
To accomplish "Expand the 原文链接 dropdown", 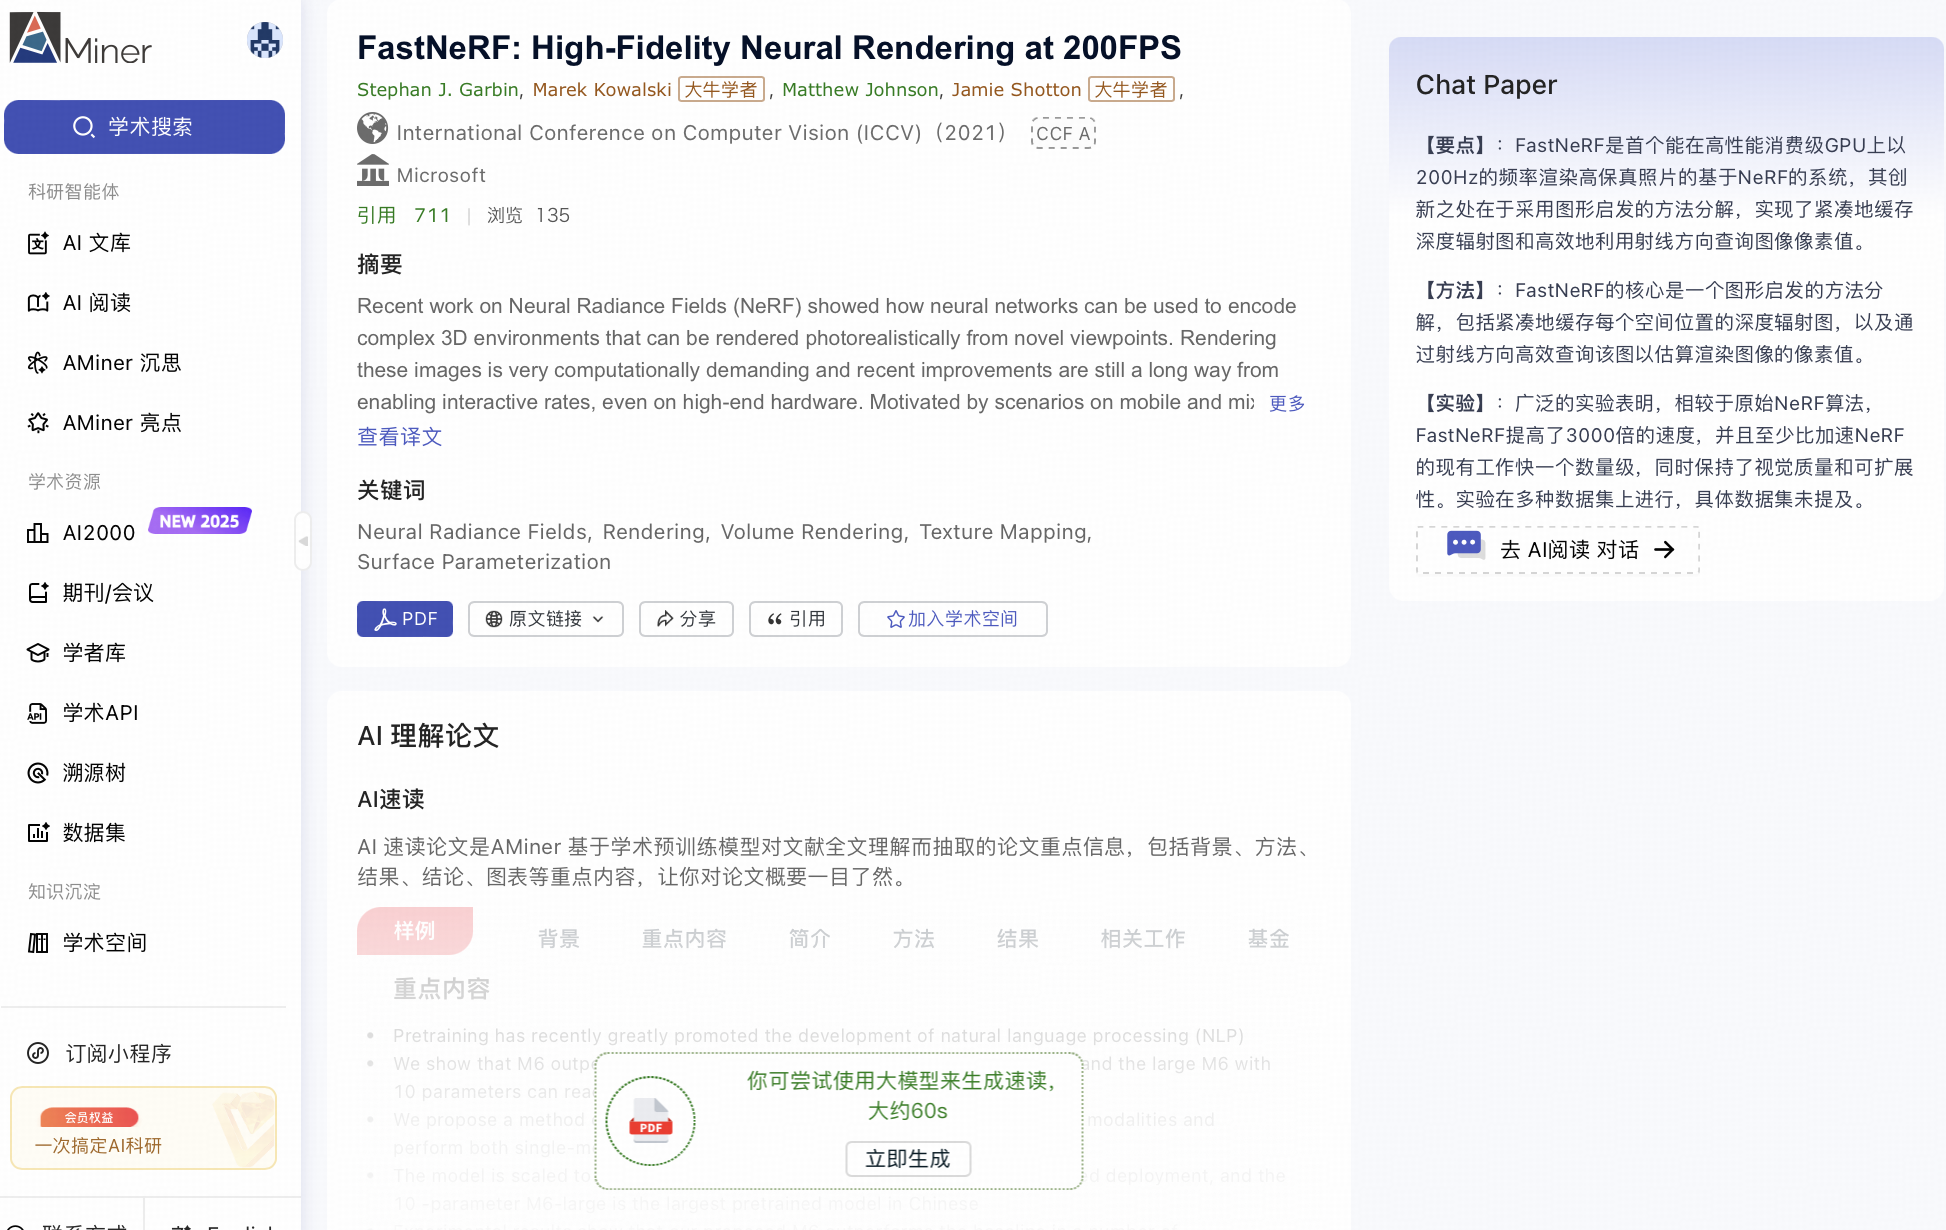I will pyautogui.click(x=545, y=619).
